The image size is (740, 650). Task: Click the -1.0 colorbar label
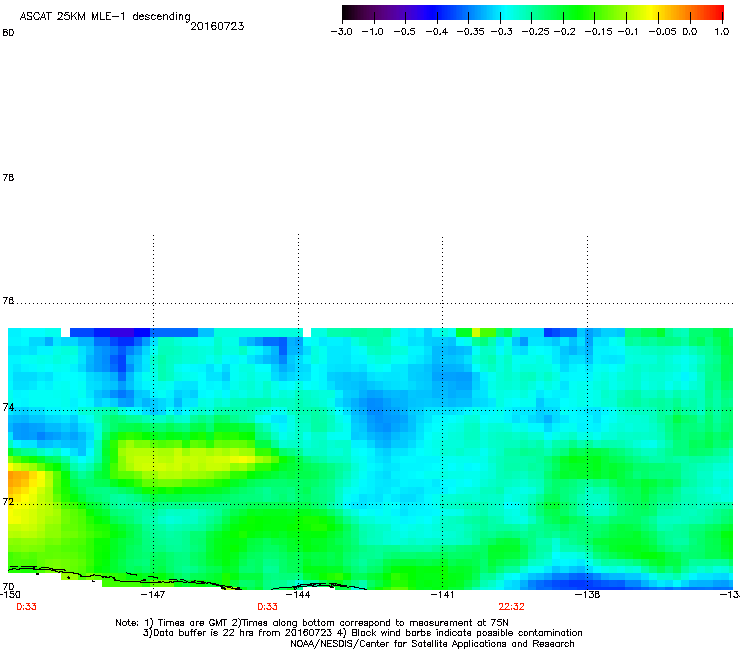click(373, 32)
